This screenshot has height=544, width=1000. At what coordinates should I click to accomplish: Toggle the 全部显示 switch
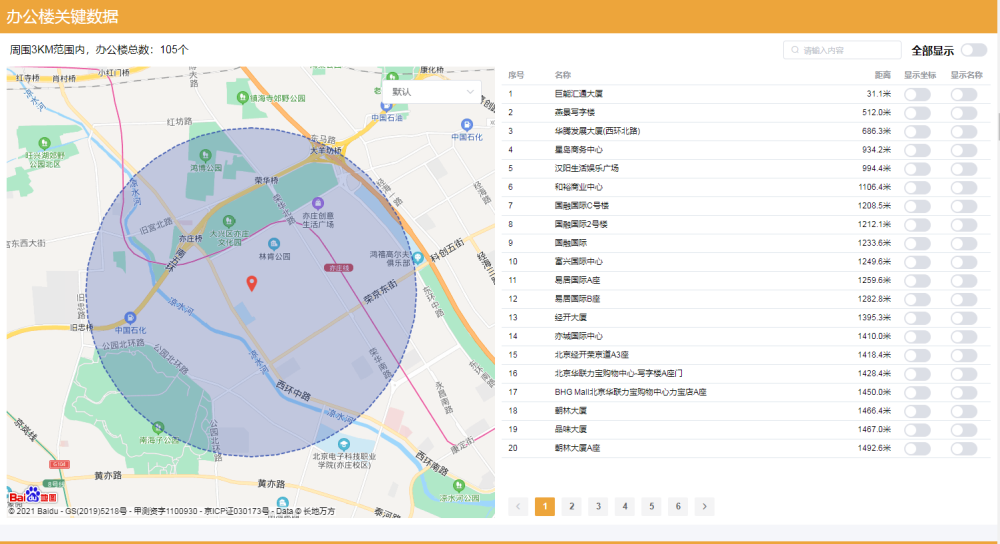pos(974,50)
